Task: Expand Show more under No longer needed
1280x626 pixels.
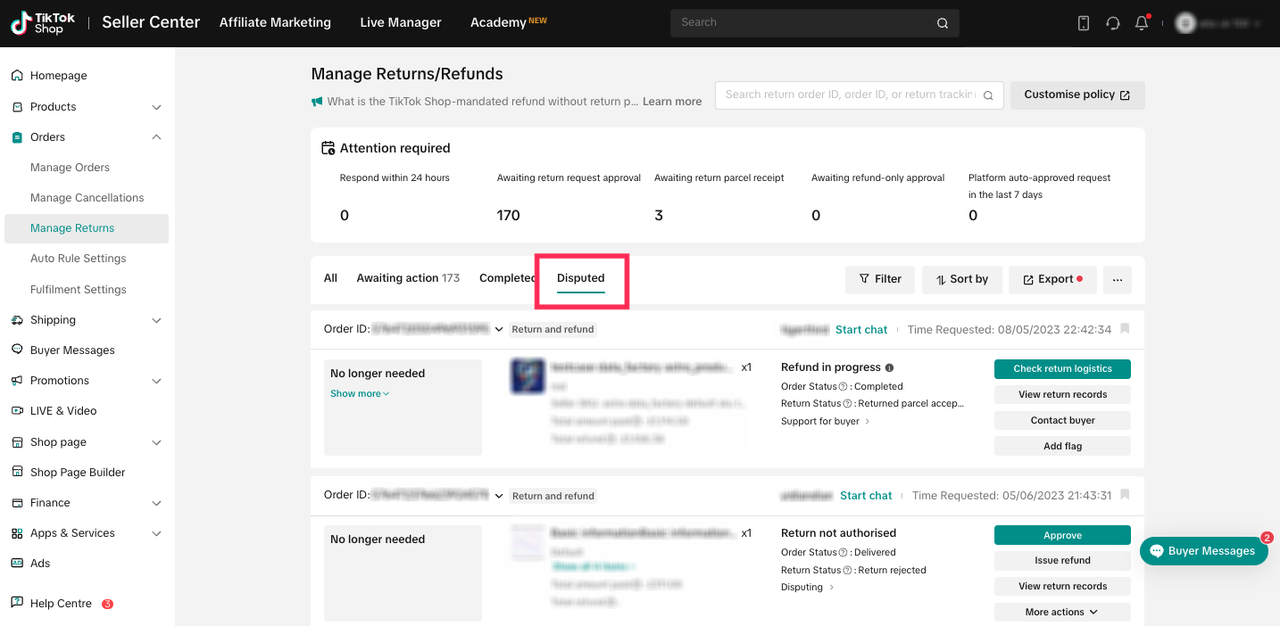Action: (x=360, y=394)
